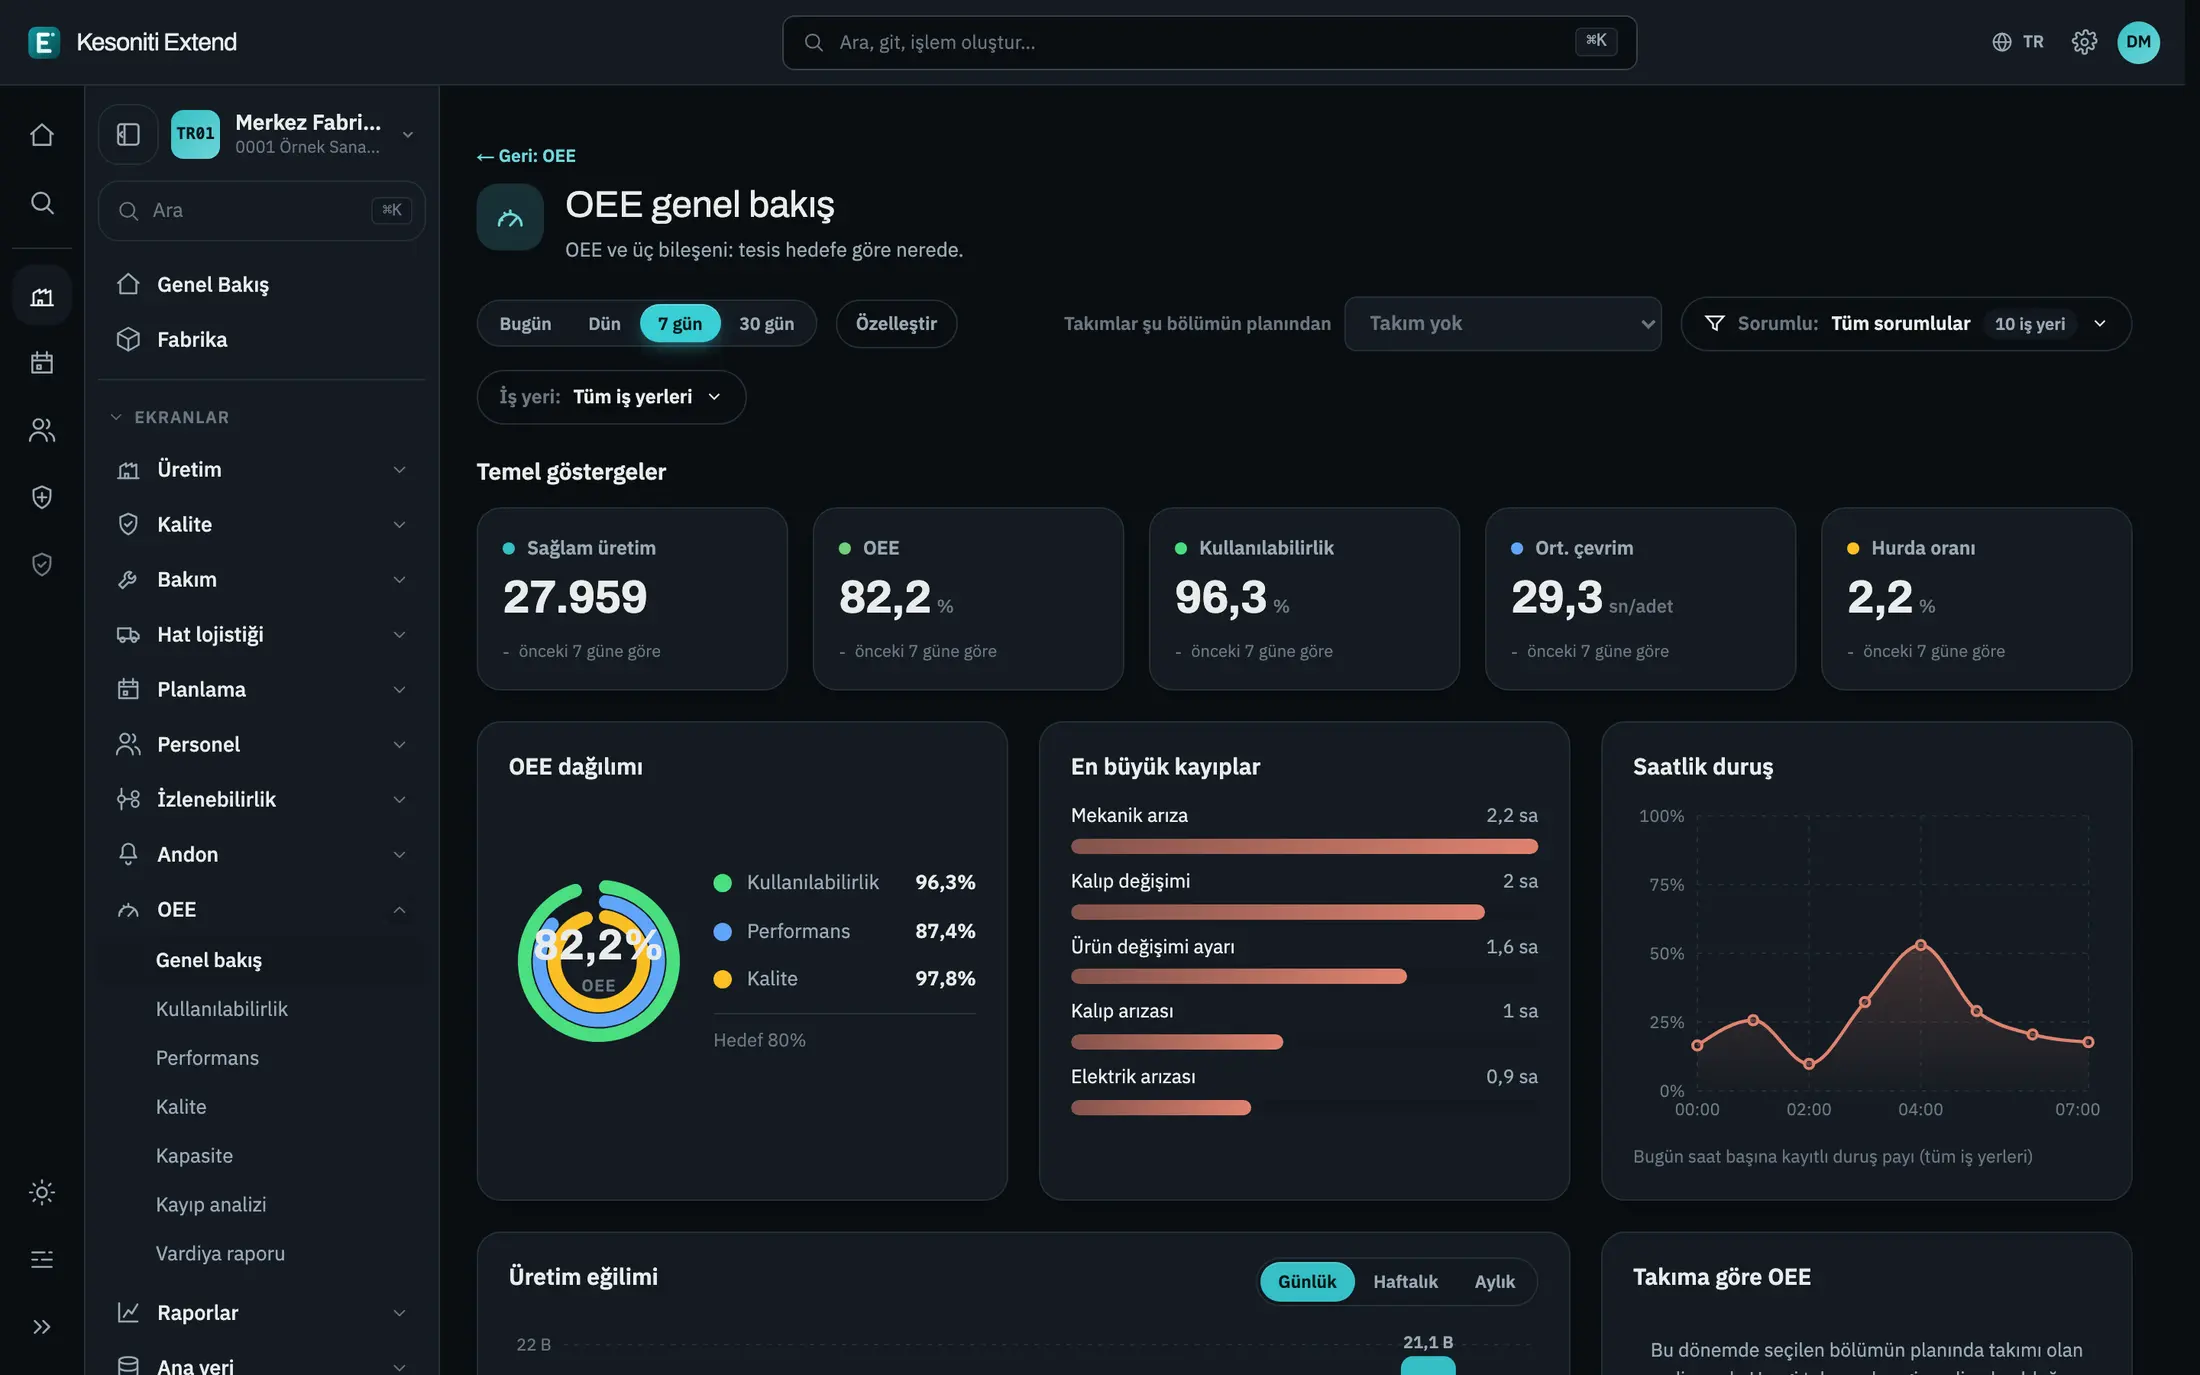This screenshot has width=2200, height=1375.
Task: Click the Özelleştir button
Action: pyautogui.click(x=896, y=324)
